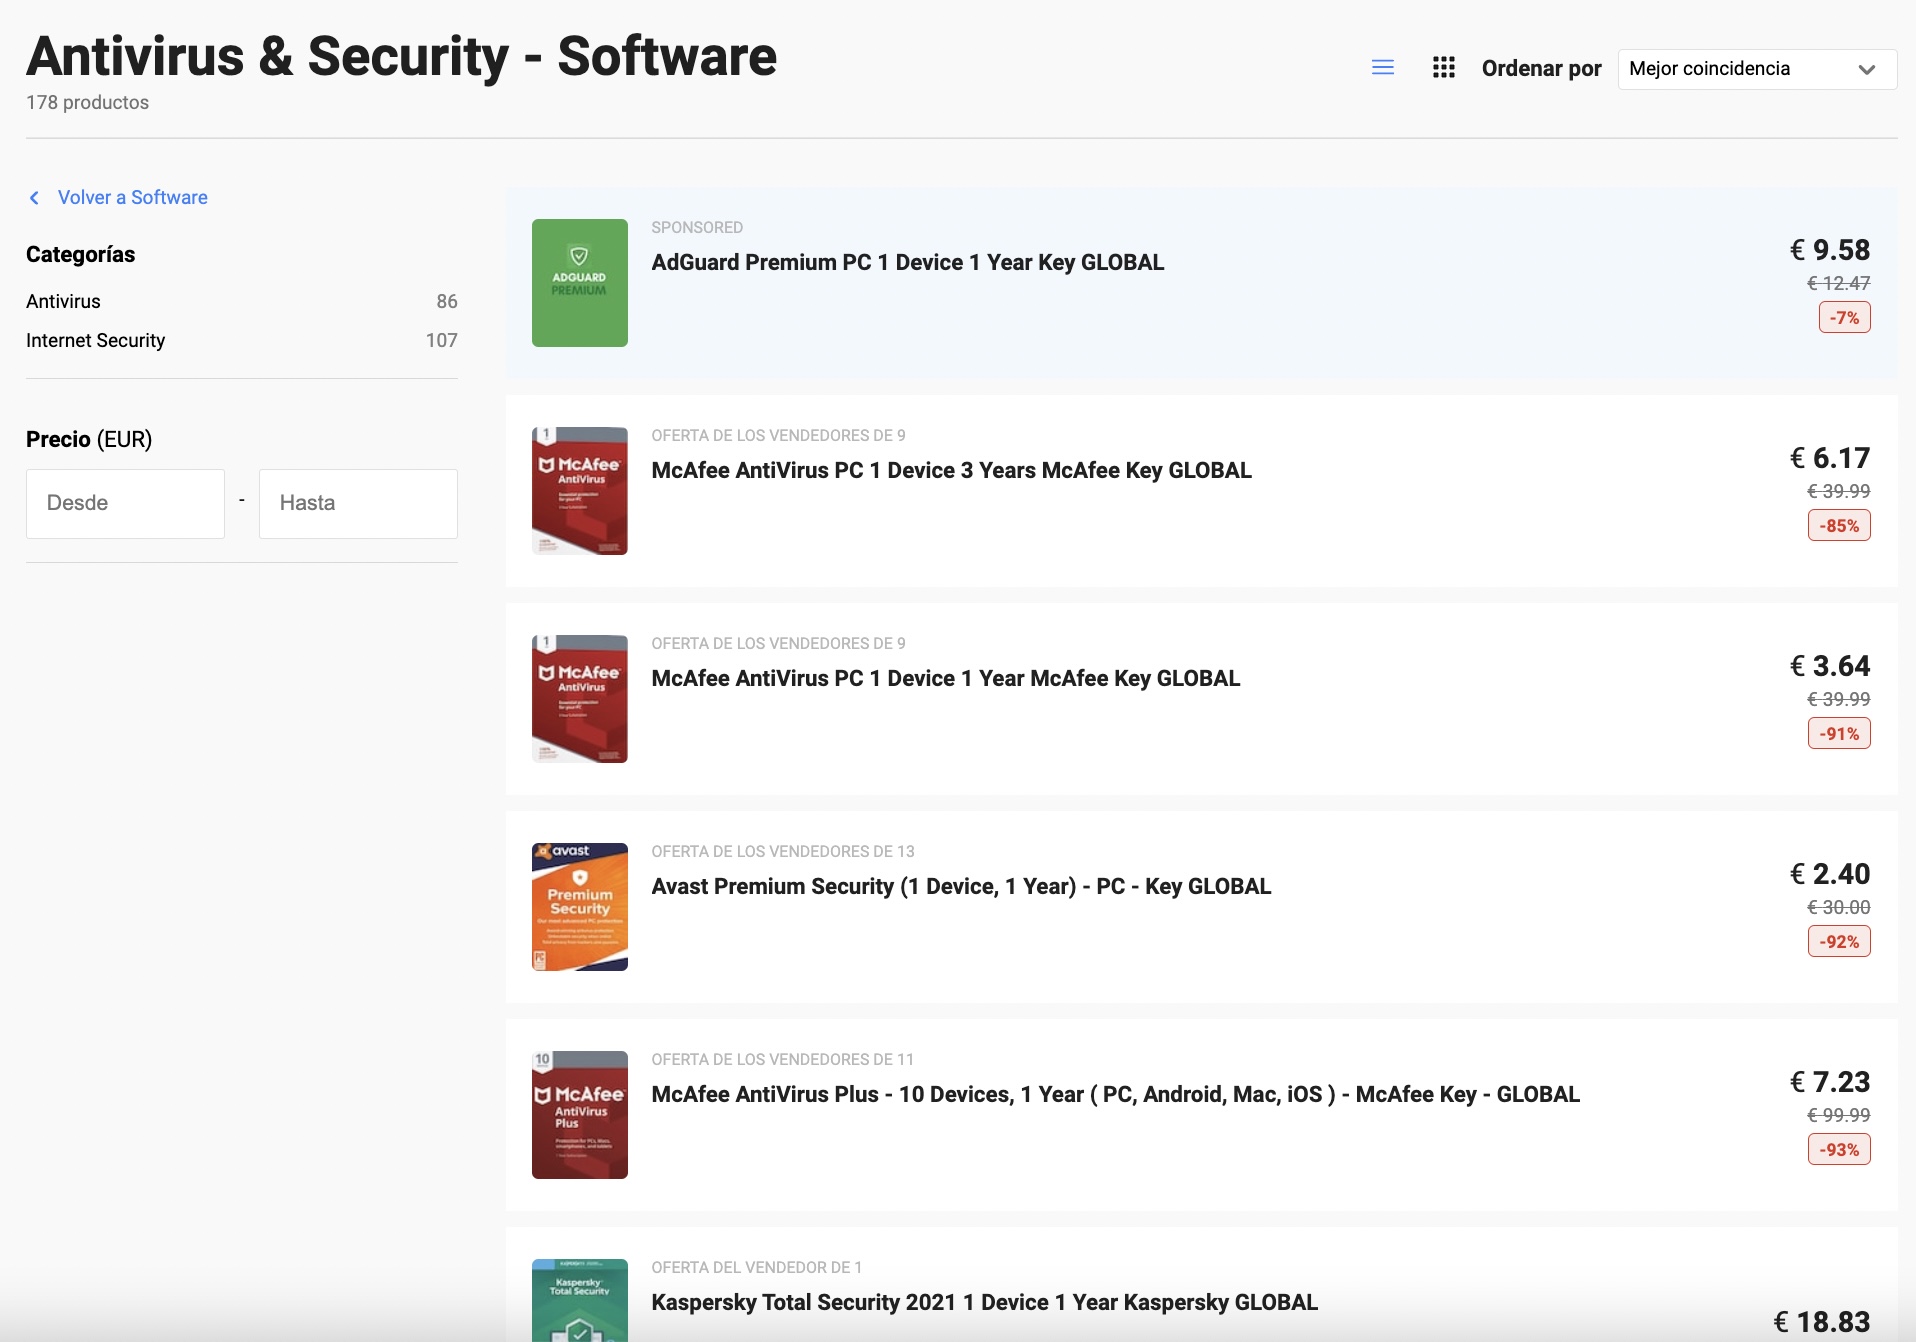Screen dimensions: 1916x1342
Task: Click the € 3.64 McAfee price
Action: coord(1830,666)
